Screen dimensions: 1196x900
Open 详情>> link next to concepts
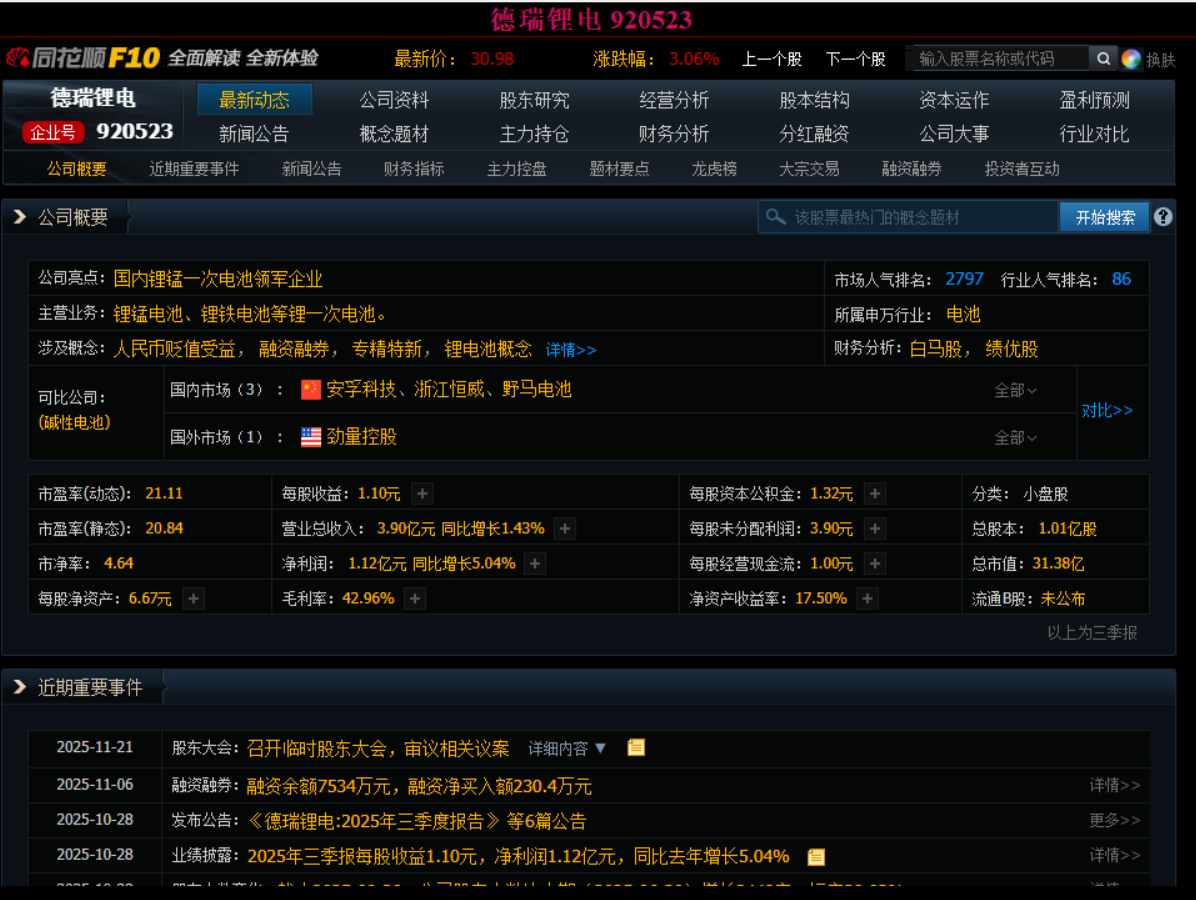coord(571,350)
